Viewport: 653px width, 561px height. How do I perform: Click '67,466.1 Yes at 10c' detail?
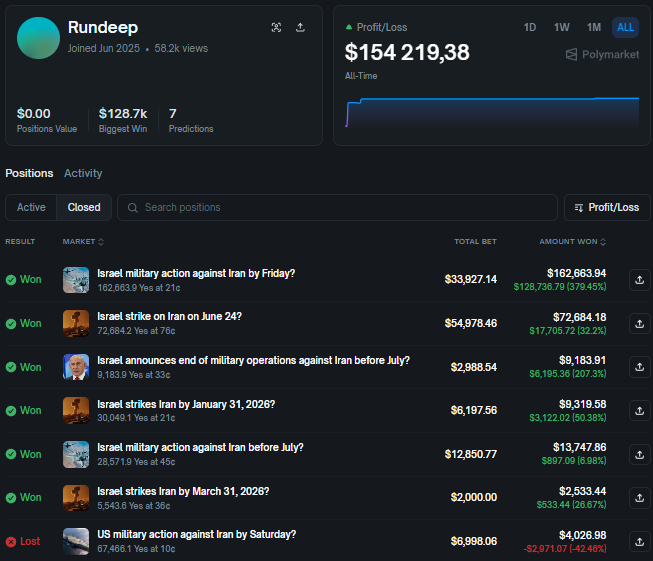point(136,549)
